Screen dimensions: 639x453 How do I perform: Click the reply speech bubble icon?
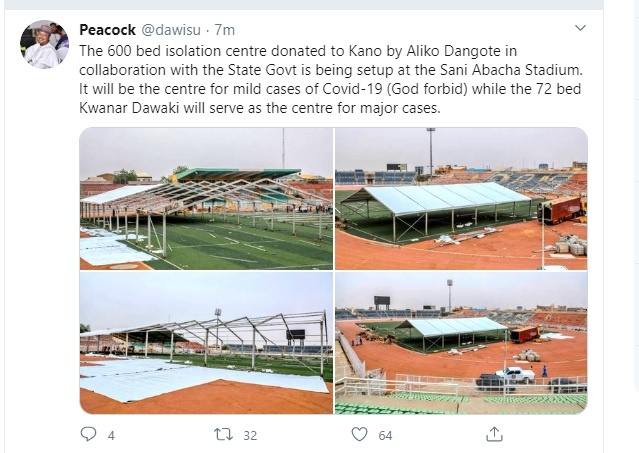tap(89, 434)
